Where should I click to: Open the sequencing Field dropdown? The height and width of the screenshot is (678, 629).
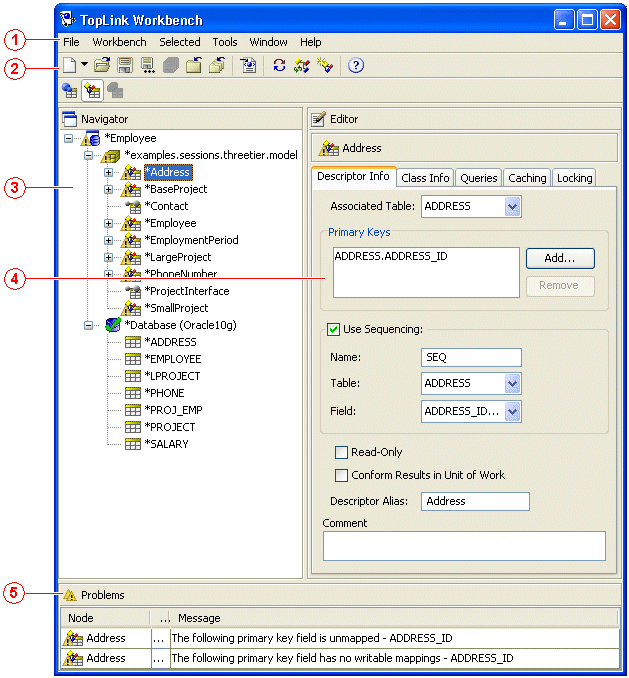pyautogui.click(x=513, y=412)
